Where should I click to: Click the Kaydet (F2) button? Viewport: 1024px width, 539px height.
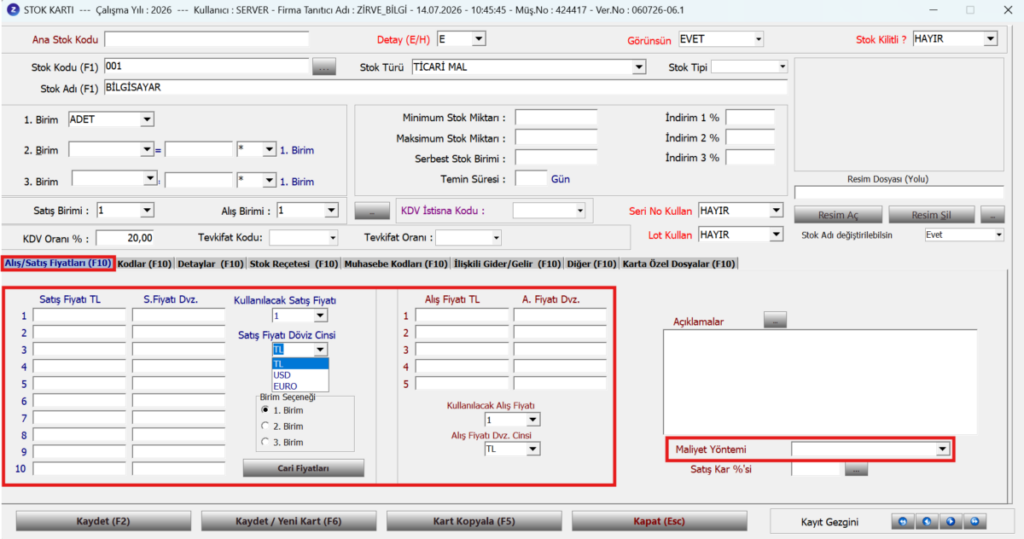click(103, 521)
